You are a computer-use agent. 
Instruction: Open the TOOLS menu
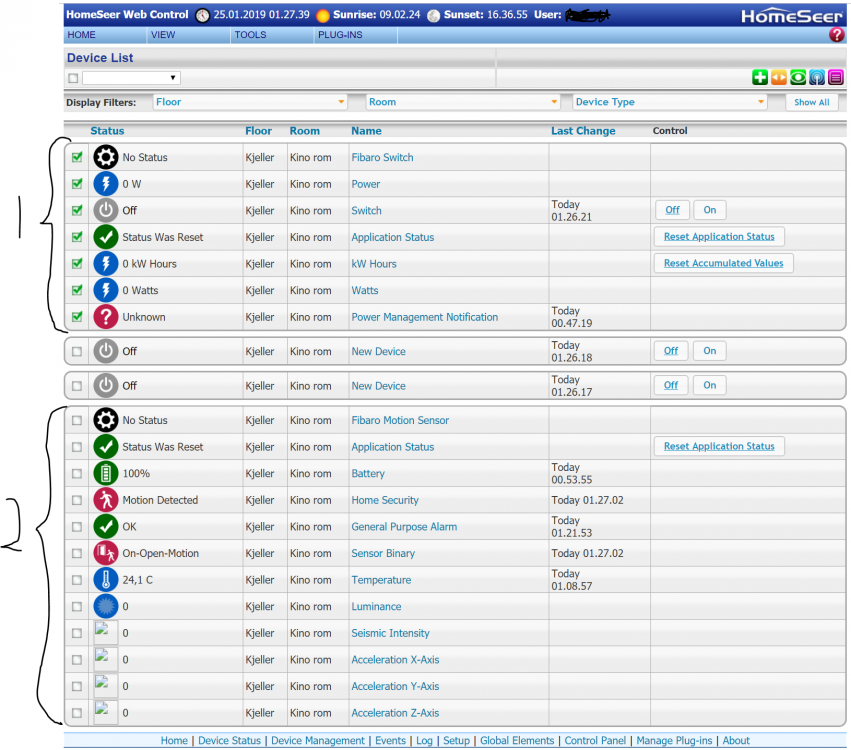(250, 35)
